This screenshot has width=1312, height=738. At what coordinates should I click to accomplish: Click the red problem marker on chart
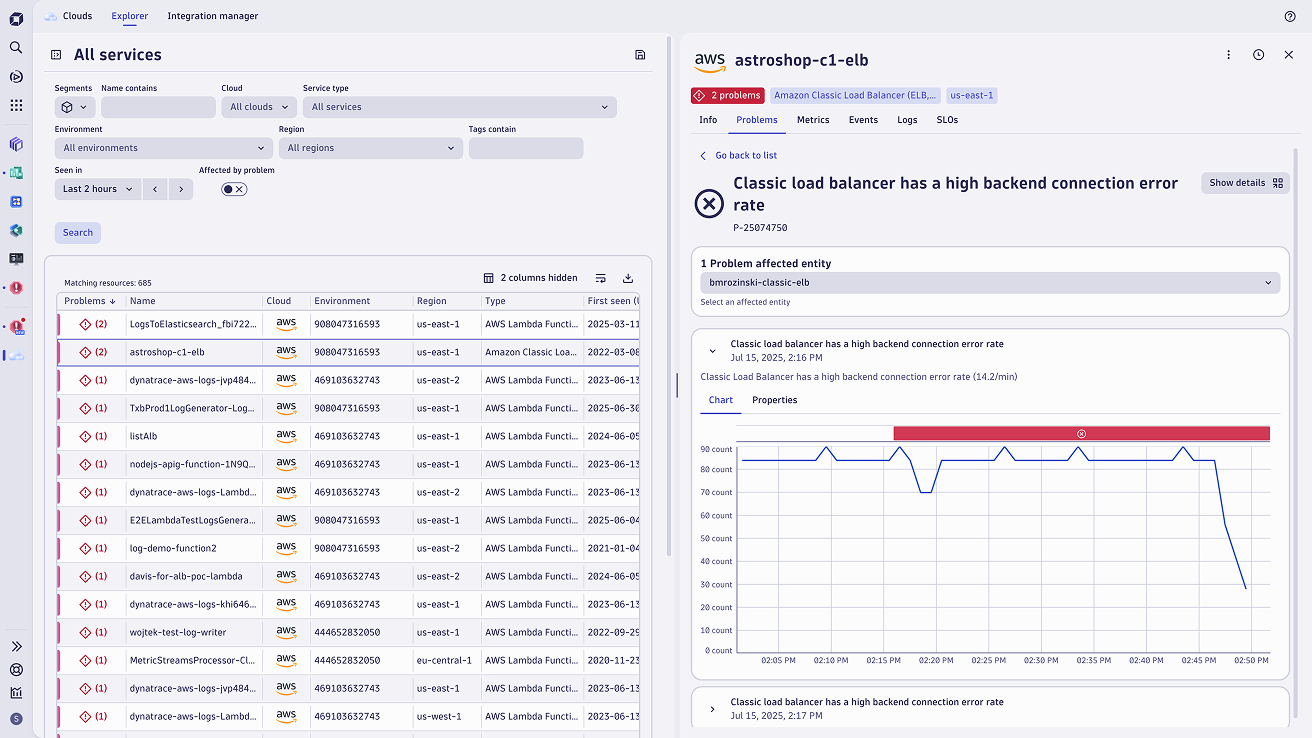click(x=1081, y=433)
